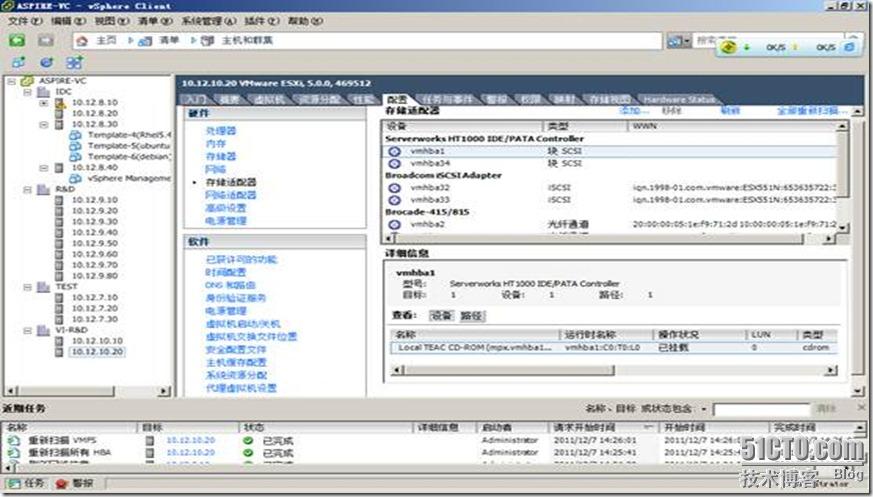Switch to the 摘要 tab
Image resolution: width=873 pixels, height=497 pixels.
pyautogui.click(x=229, y=100)
